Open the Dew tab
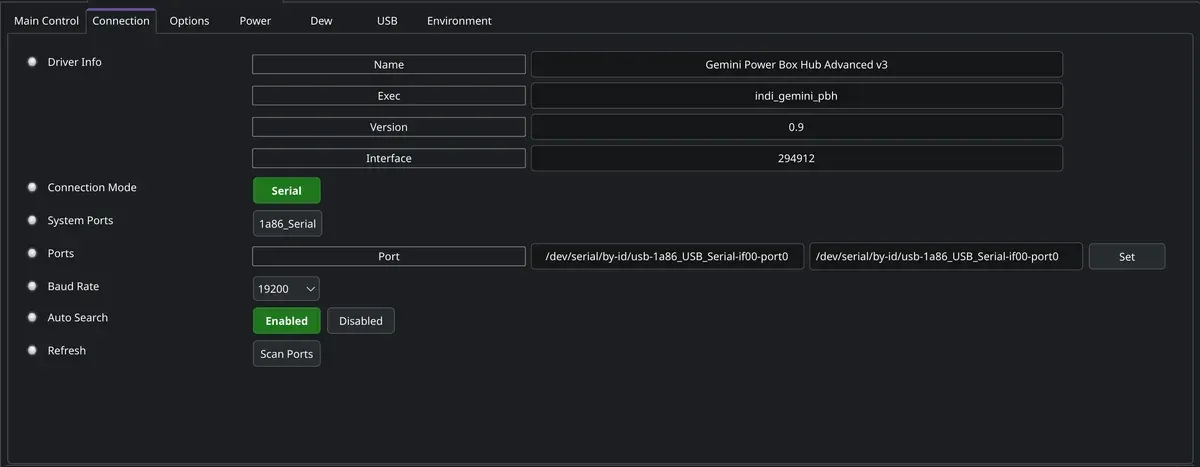The image size is (1200, 467). 321,21
